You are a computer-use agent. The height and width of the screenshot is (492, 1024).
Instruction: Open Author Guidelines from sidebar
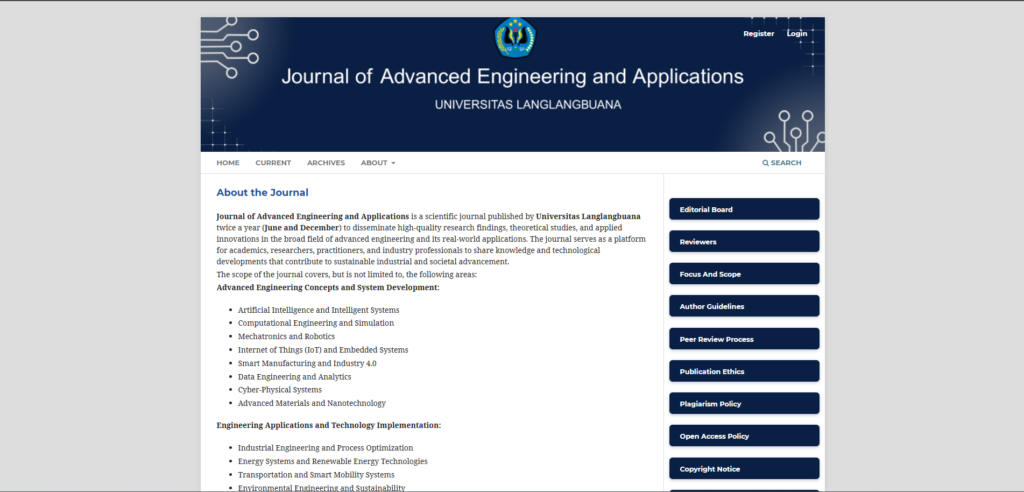[x=743, y=306]
